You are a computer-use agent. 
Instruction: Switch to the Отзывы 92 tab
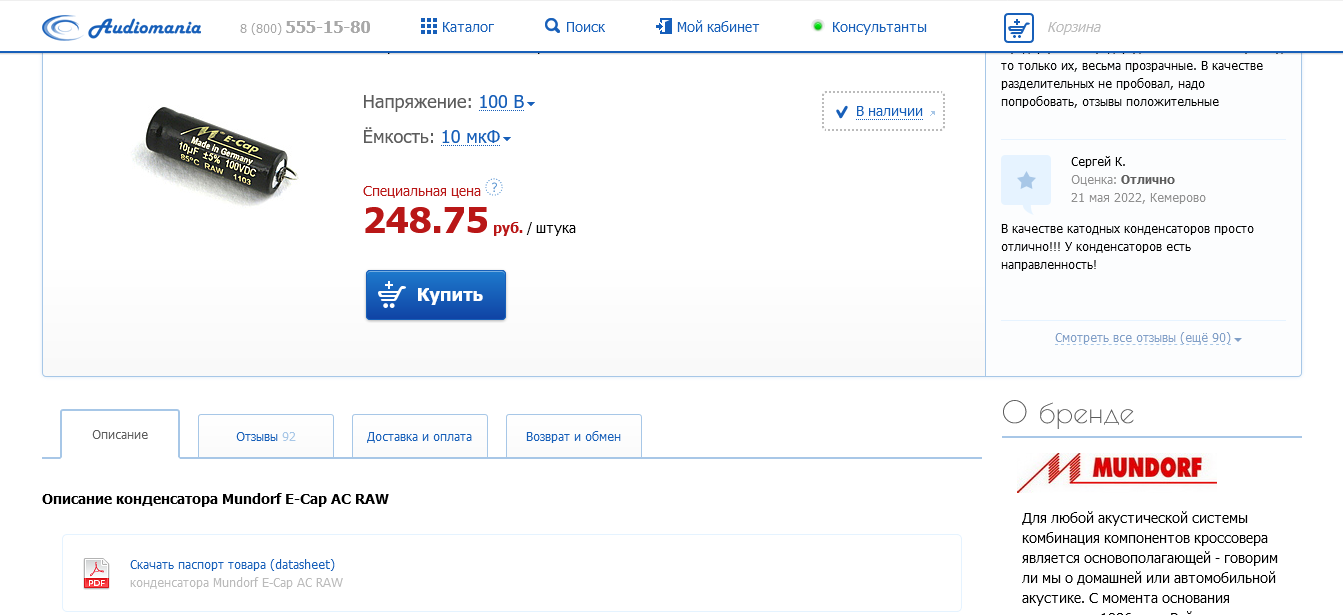(266, 436)
